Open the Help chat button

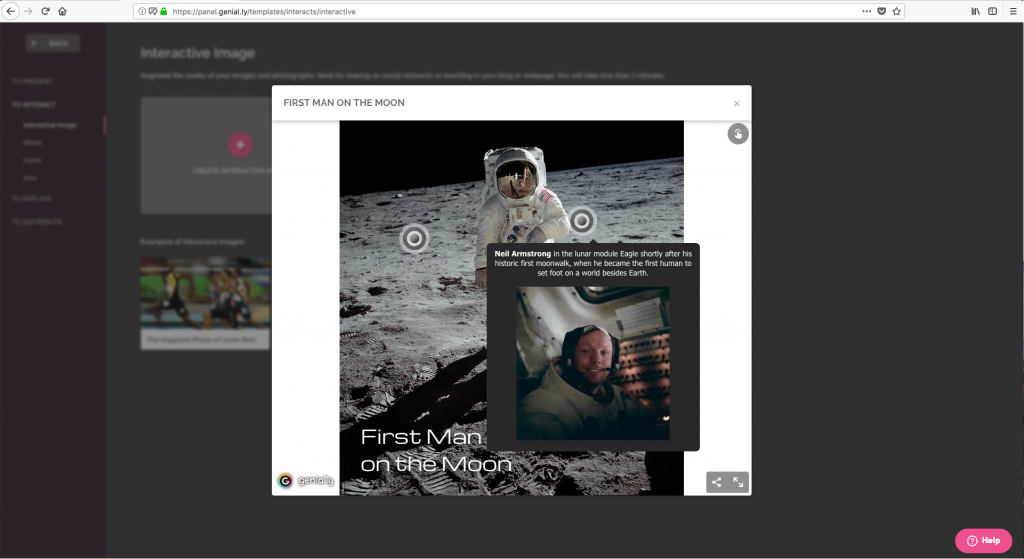(x=983, y=540)
